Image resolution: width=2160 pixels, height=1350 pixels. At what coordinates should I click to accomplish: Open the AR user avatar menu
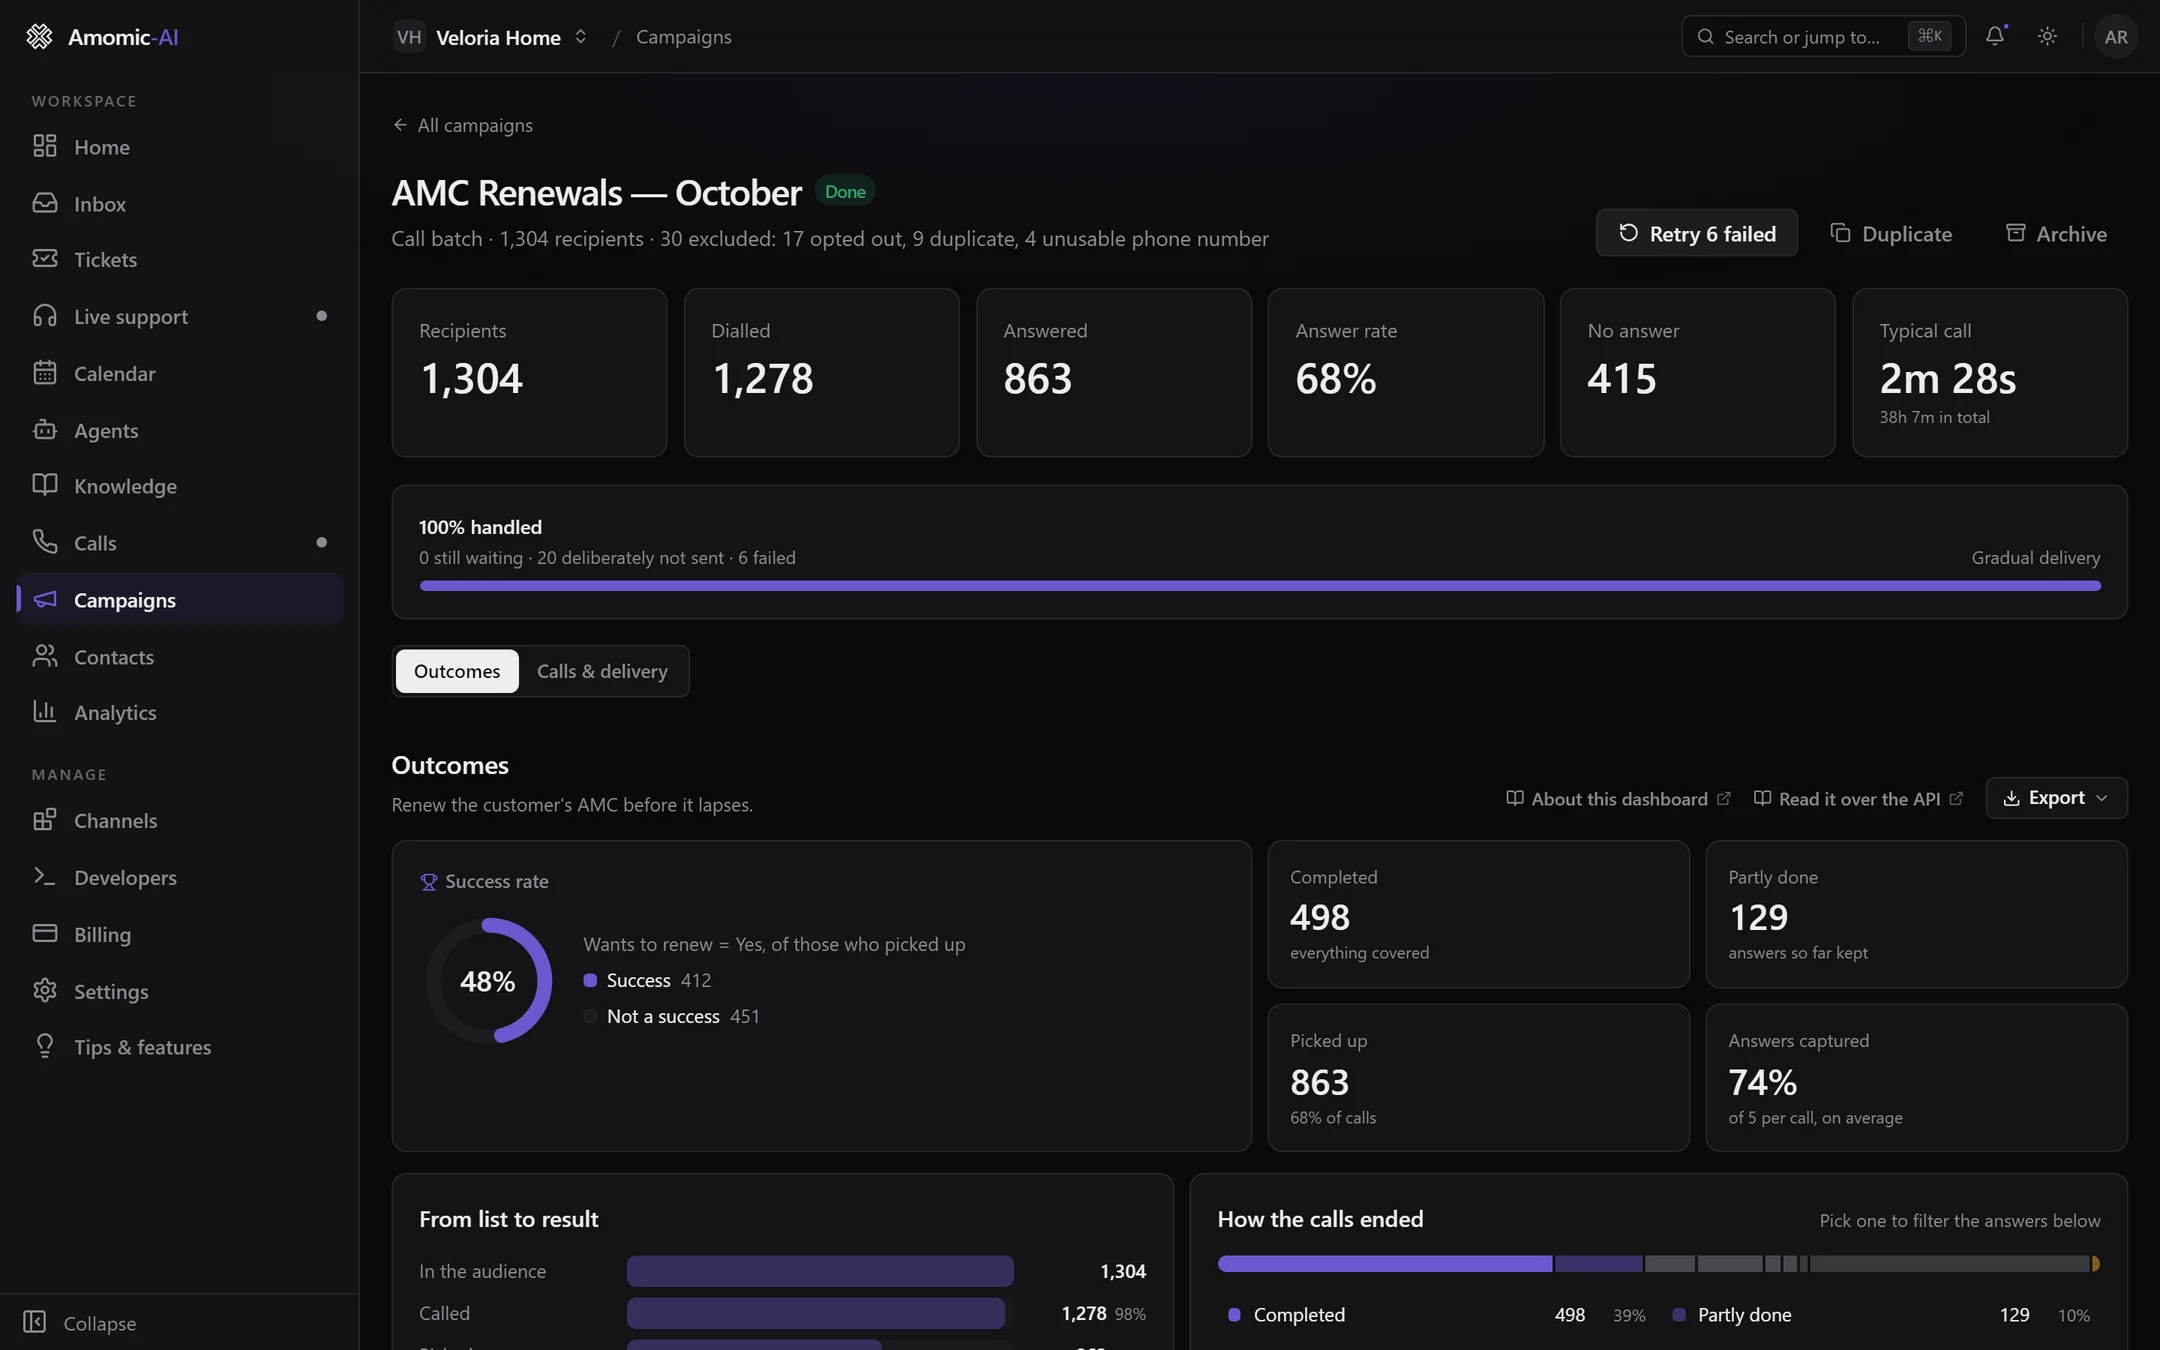(x=2115, y=36)
